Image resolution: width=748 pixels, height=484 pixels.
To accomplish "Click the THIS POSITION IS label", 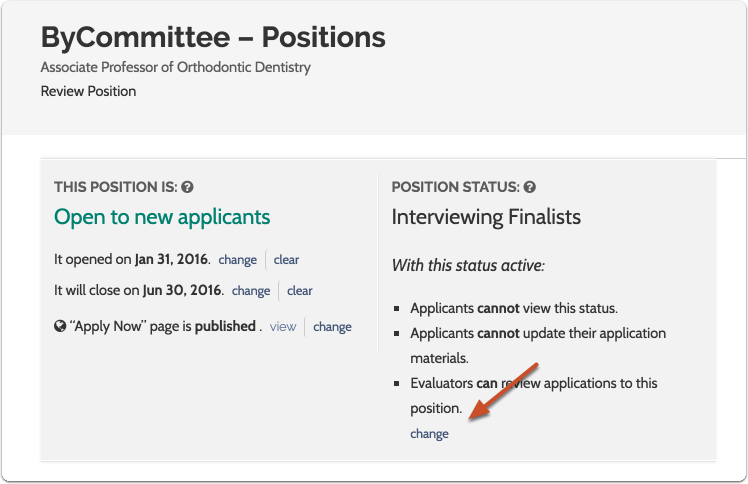I will point(115,187).
